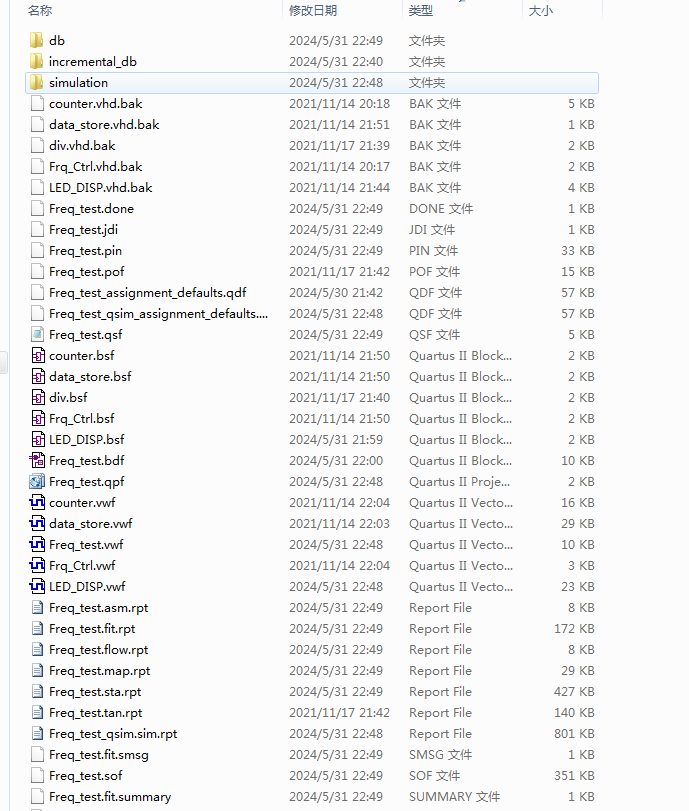Select file name Freq_test.jdi
This screenshot has width=689, height=811.
click(83, 230)
